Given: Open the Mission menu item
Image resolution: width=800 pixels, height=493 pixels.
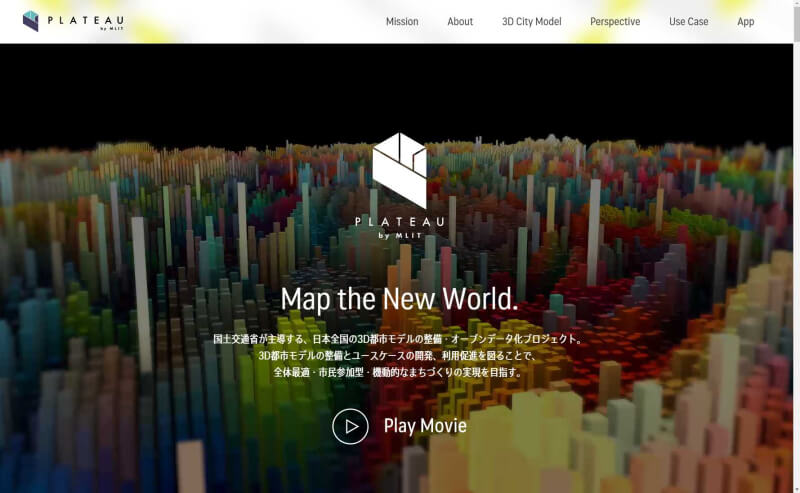Looking at the screenshot, I should point(402,22).
